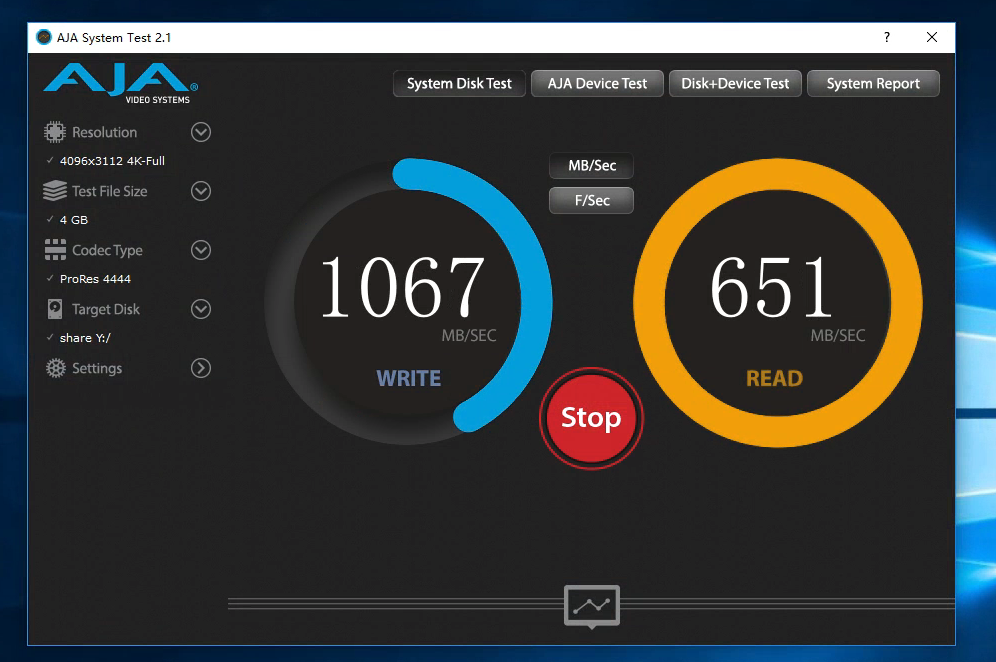996x662 pixels.
Task: Click the 651 read speed readout
Action: (771, 287)
